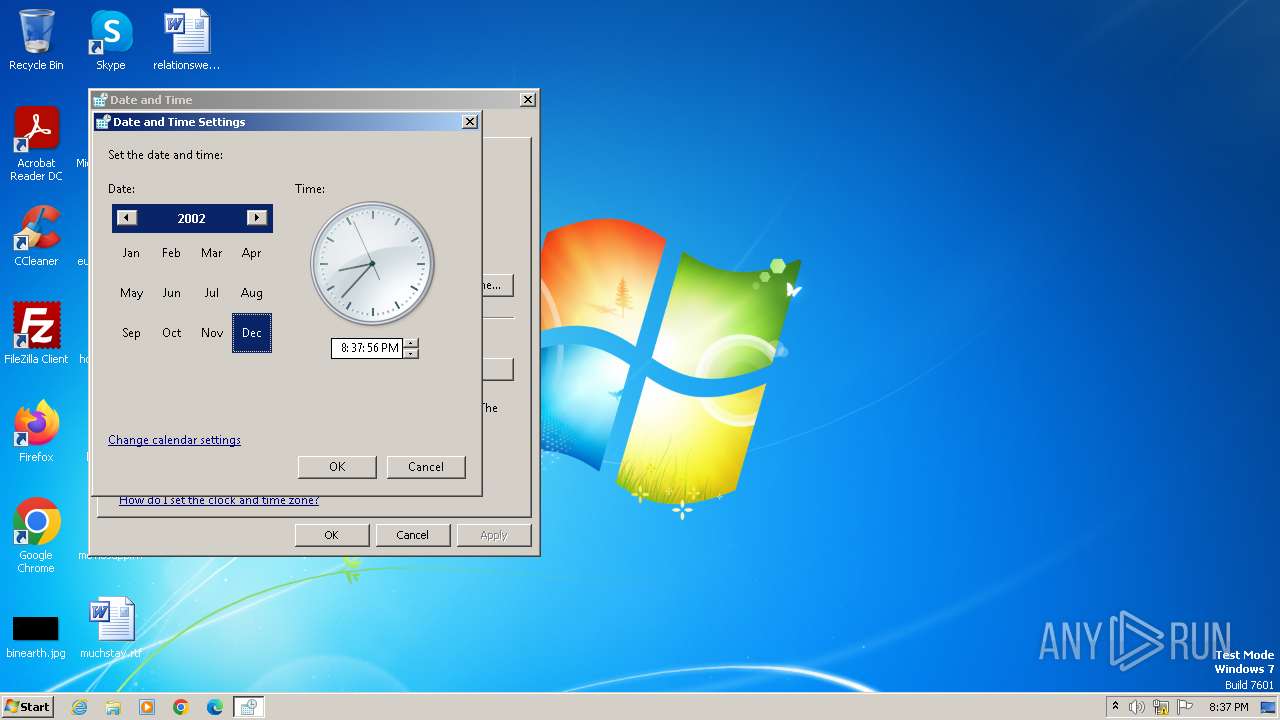The image size is (1280, 720).
Task: Open the Recycle Bin desktop icon
Action: (x=36, y=40)
